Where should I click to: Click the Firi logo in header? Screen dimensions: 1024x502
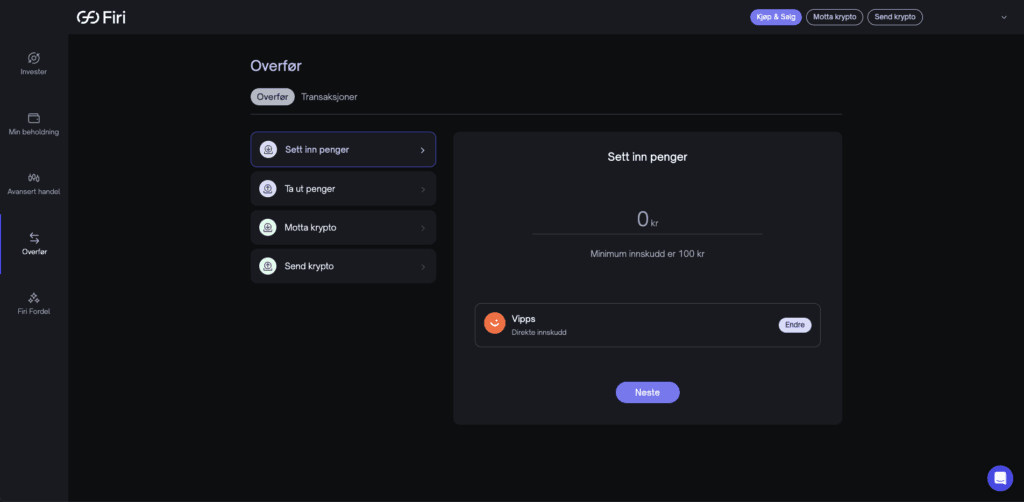101,17
